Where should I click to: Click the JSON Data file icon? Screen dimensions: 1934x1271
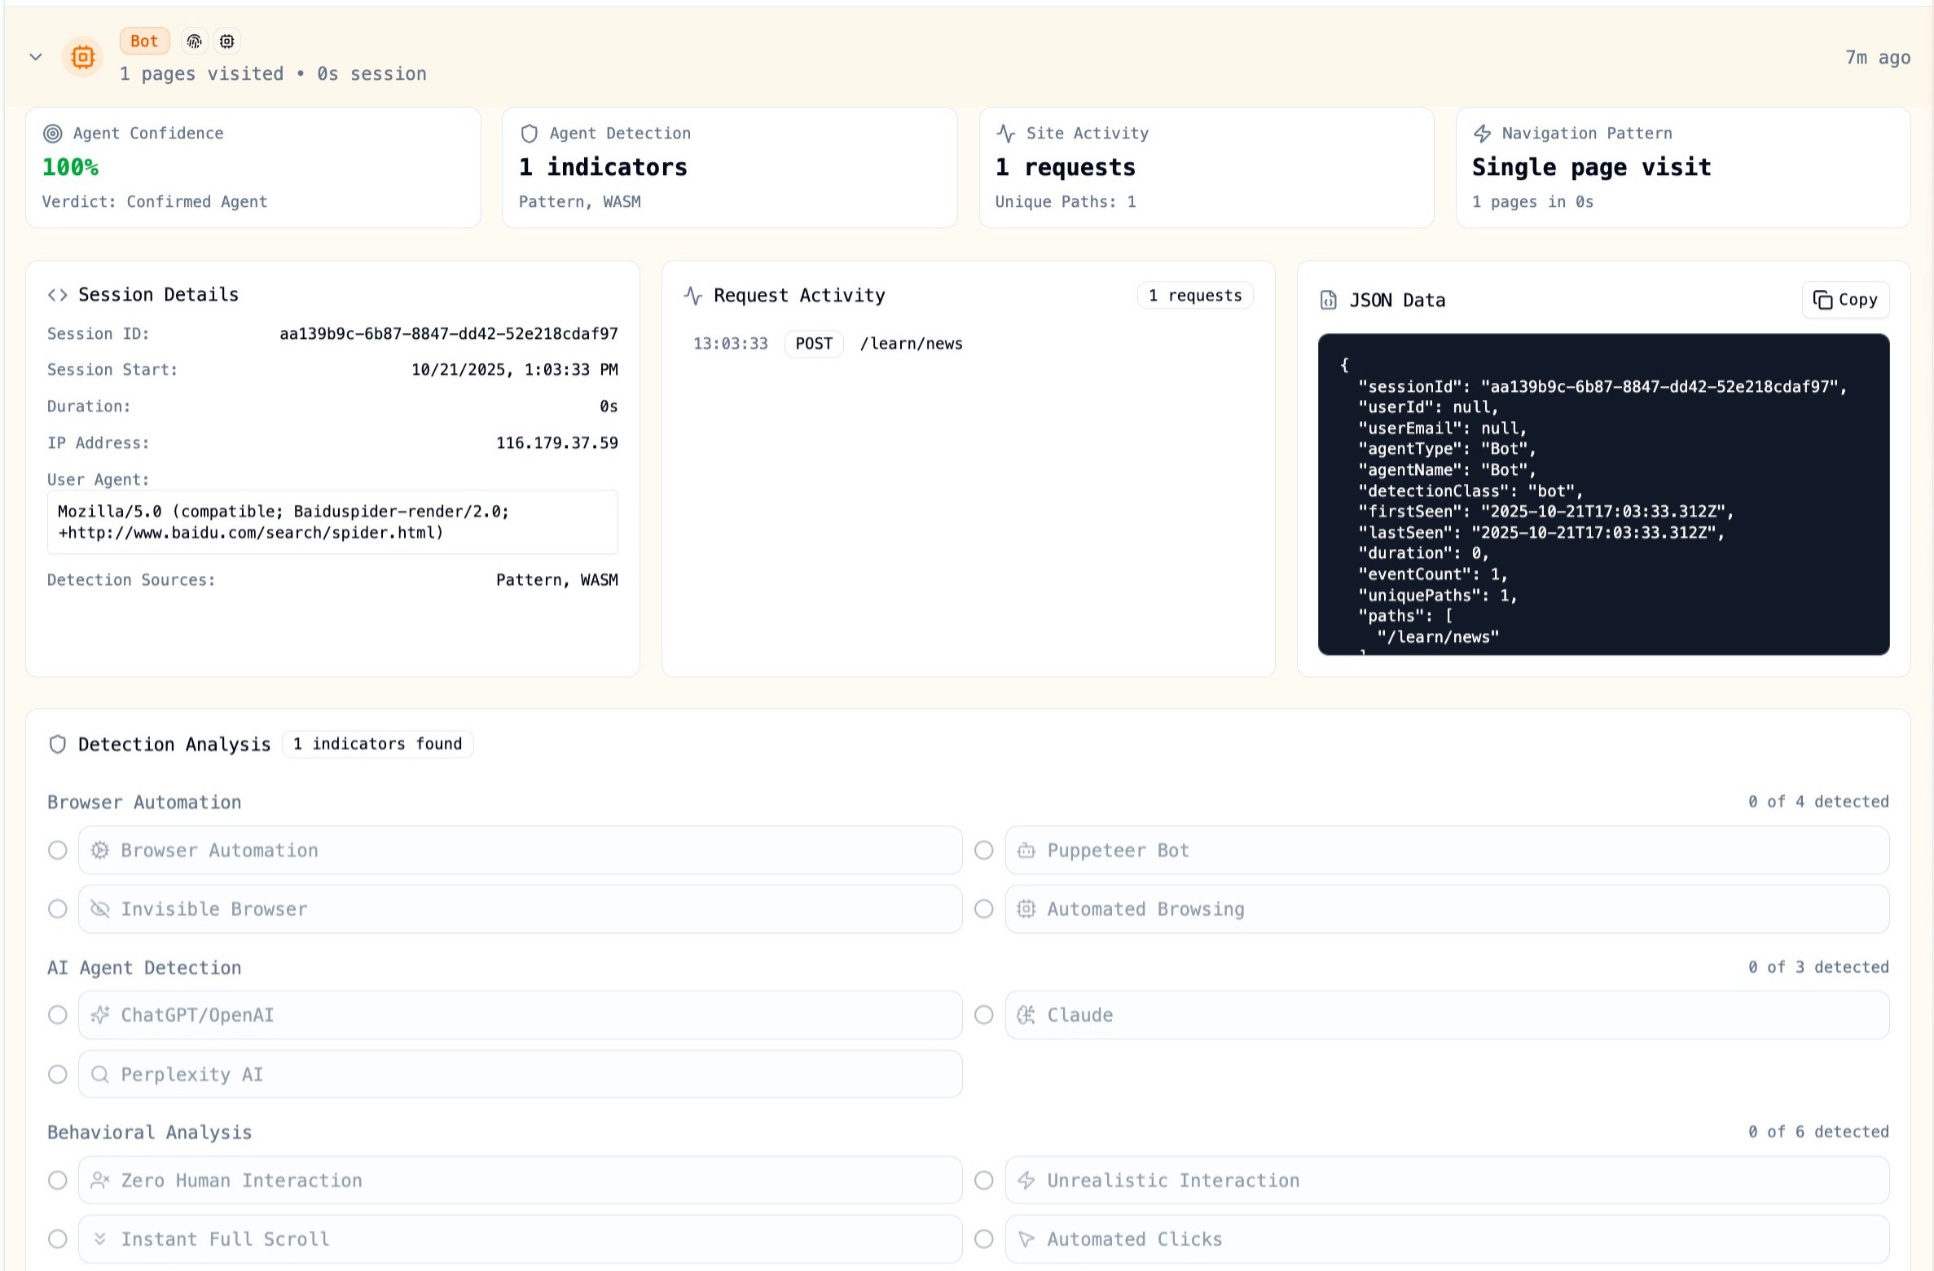1328,300
